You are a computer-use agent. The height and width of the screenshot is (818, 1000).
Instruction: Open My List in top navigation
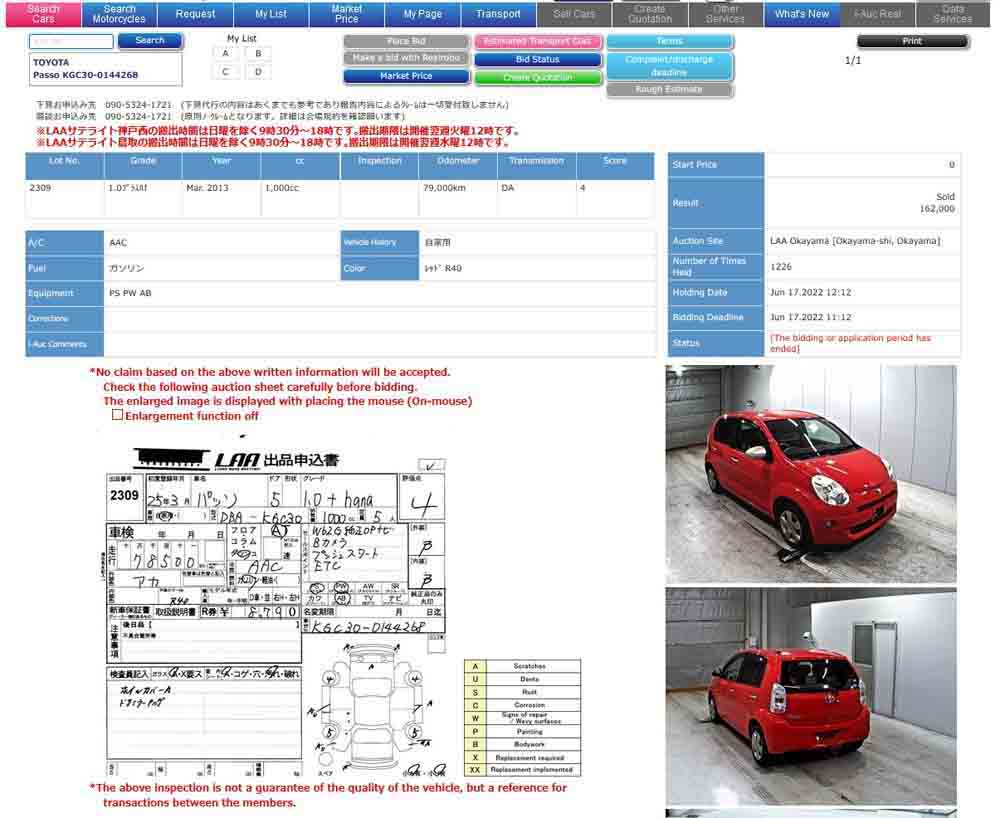[271, 13]
